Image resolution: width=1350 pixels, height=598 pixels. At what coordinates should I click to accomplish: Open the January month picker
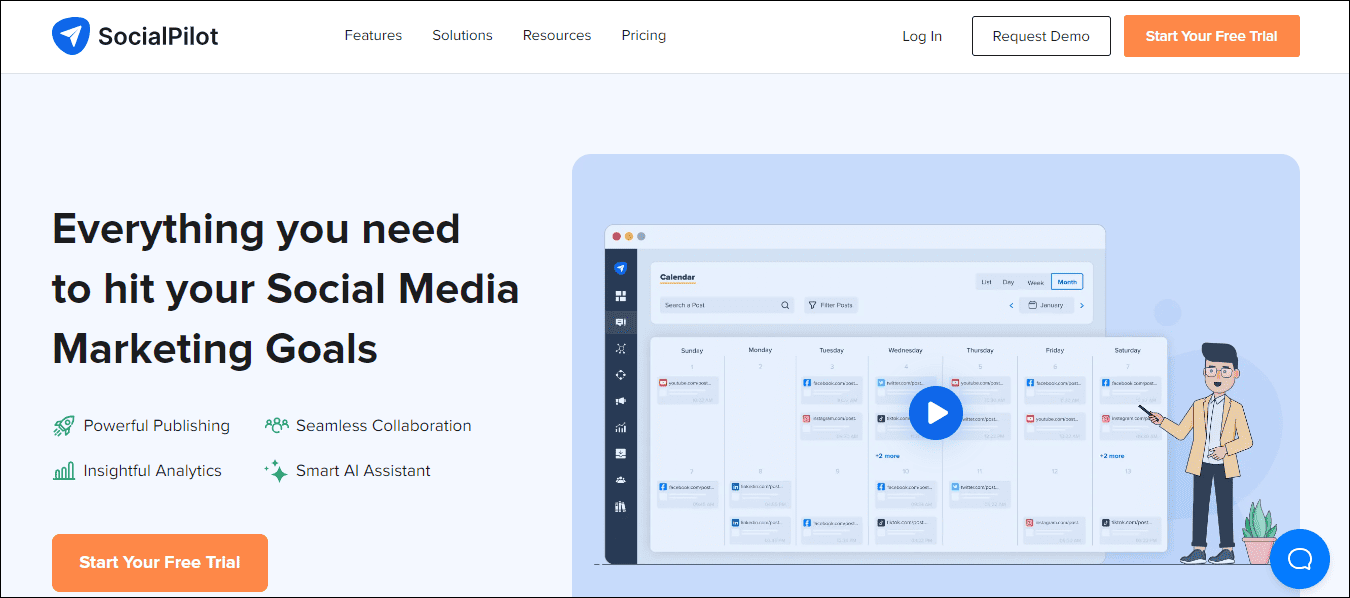tap(1046, 305)
